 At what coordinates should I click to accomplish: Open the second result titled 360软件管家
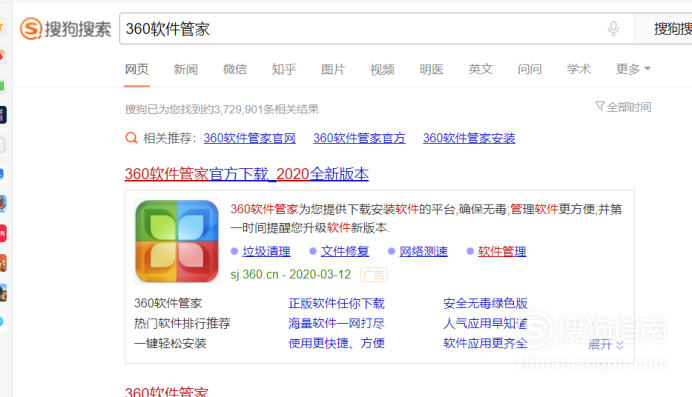tap(166, 392)
